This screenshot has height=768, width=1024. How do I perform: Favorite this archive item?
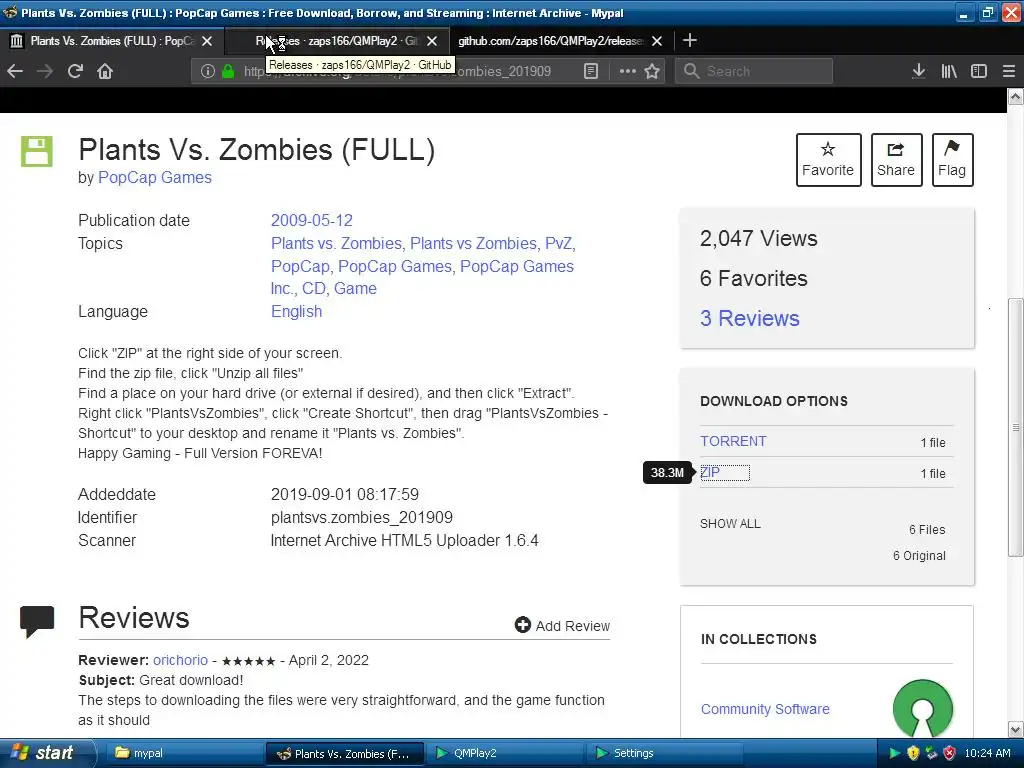click(828, 160)
